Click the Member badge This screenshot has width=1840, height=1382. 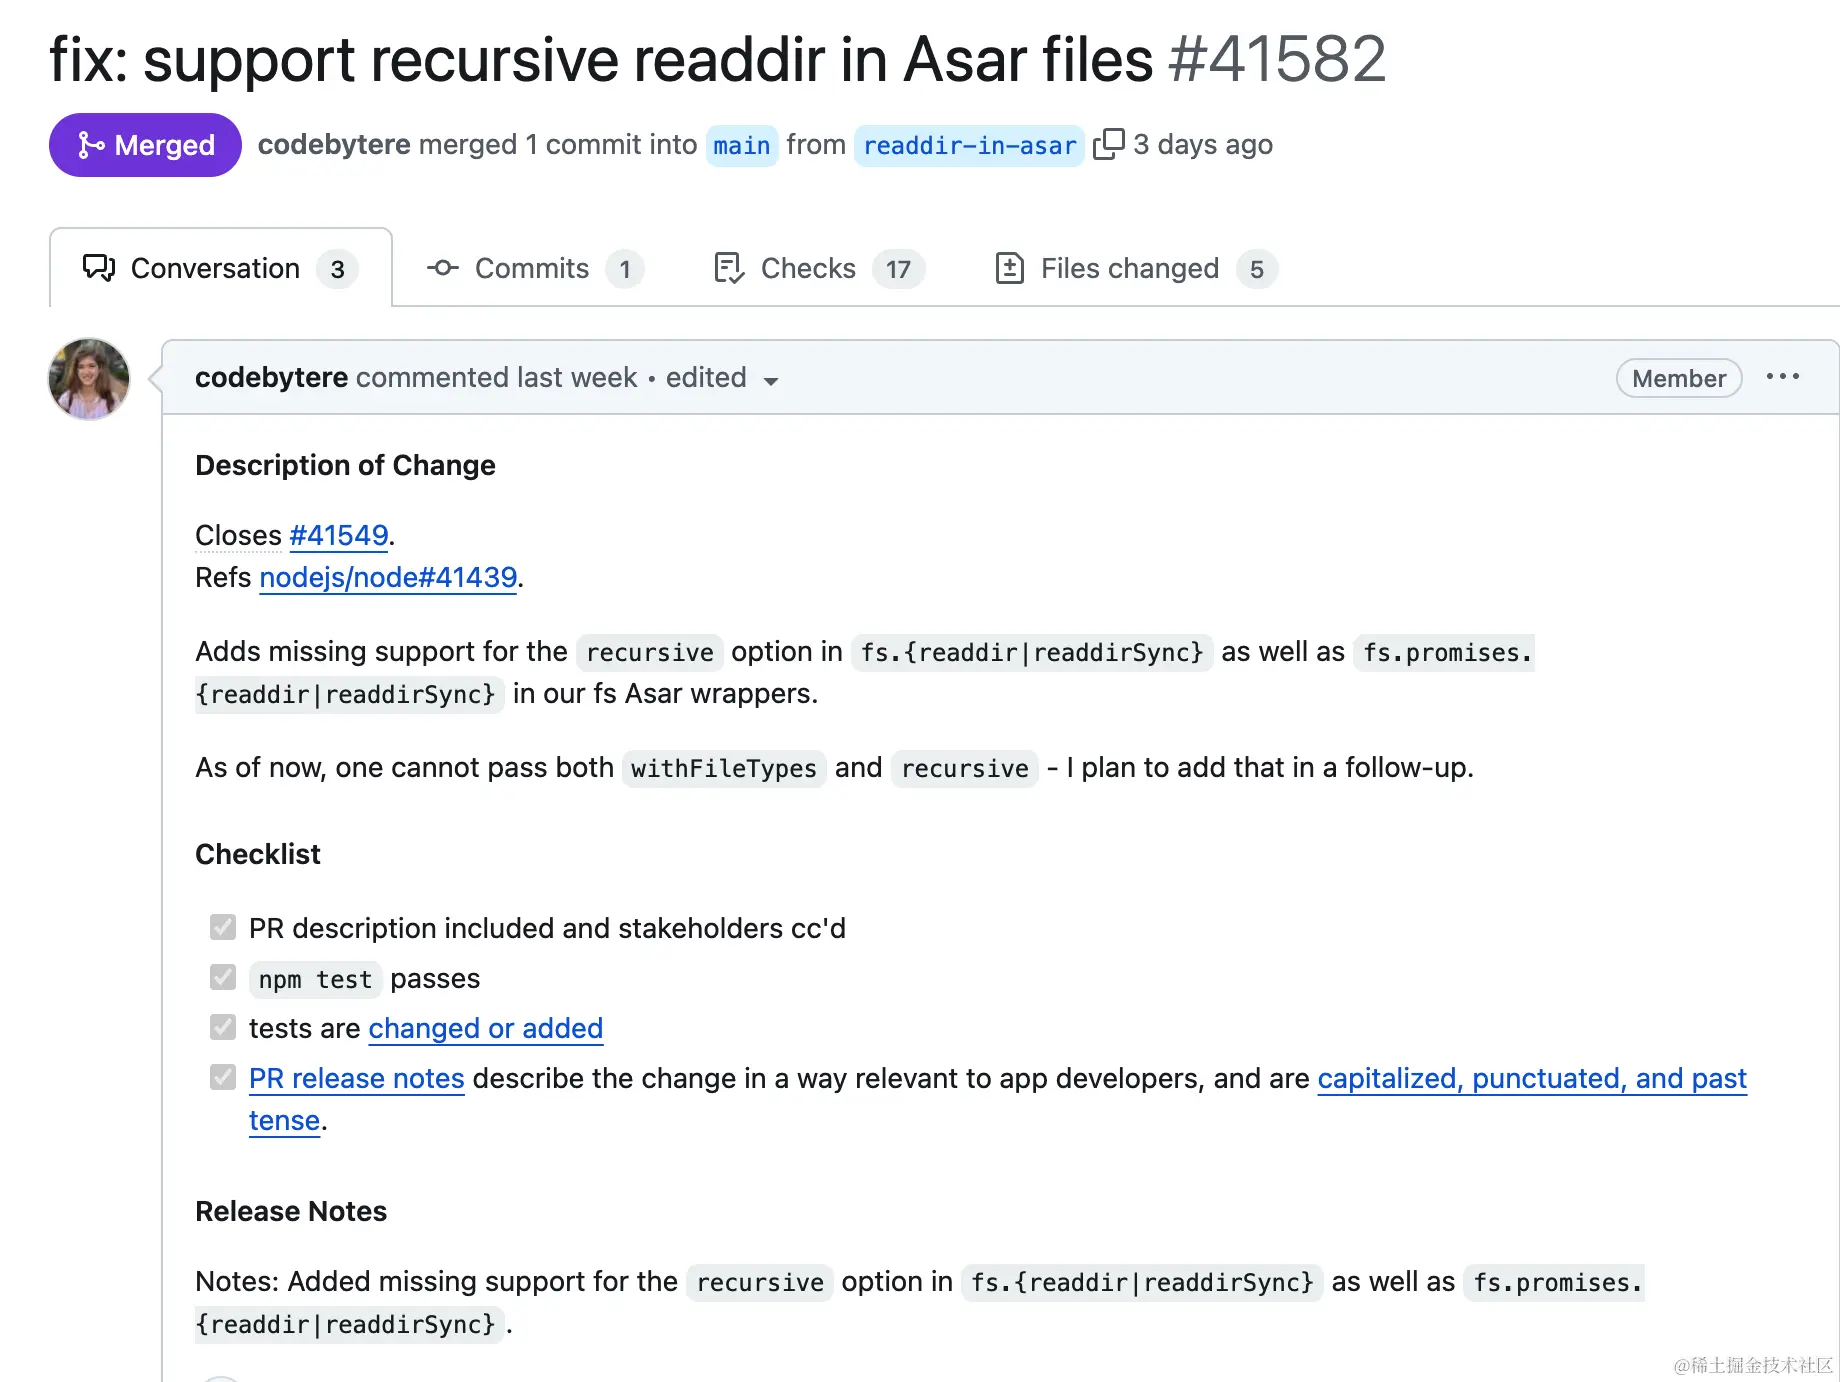pos(1679,378)
